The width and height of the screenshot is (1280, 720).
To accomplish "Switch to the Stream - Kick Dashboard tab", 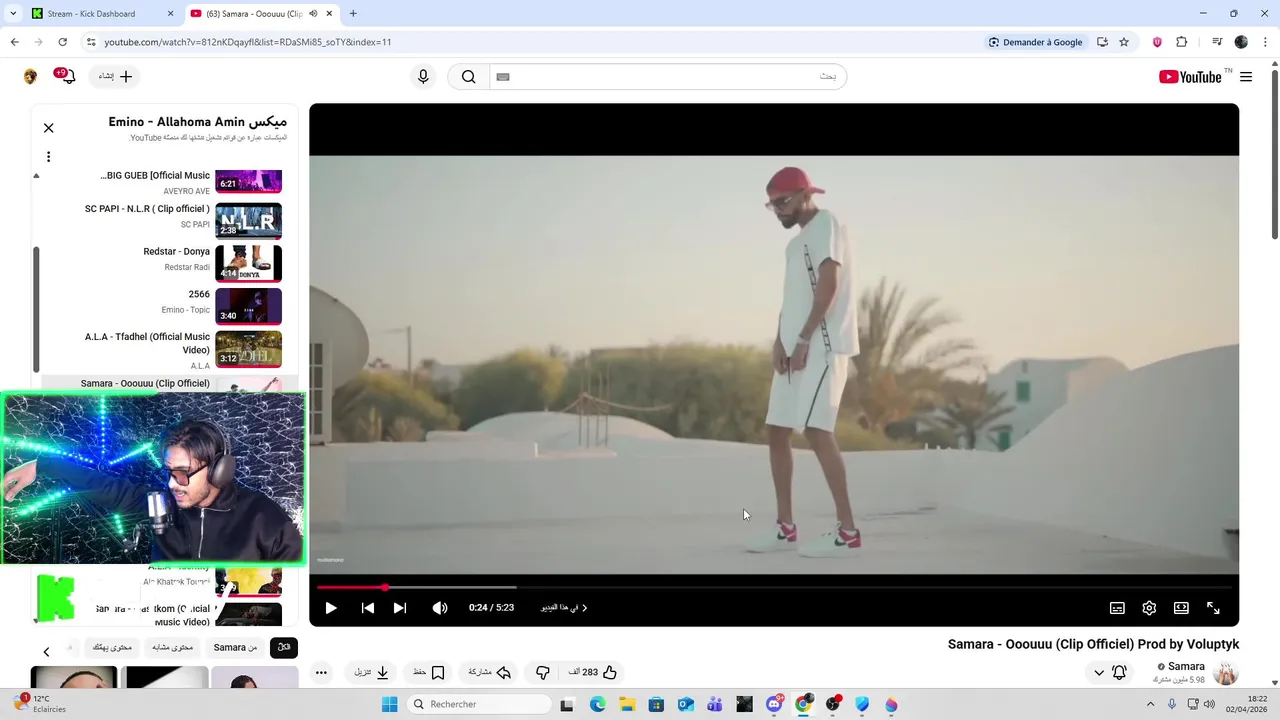I will coord(102,14).
